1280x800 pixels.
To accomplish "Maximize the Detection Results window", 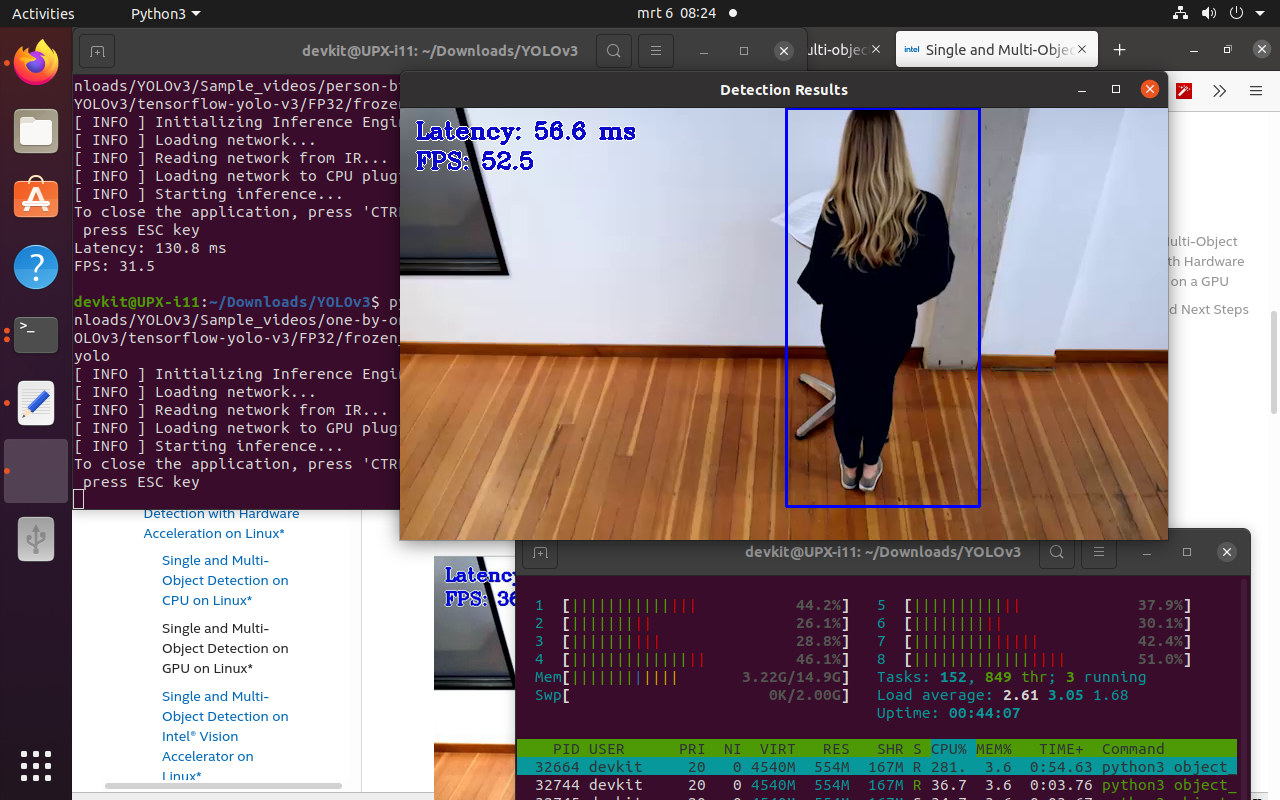I will pos(1116,90).
